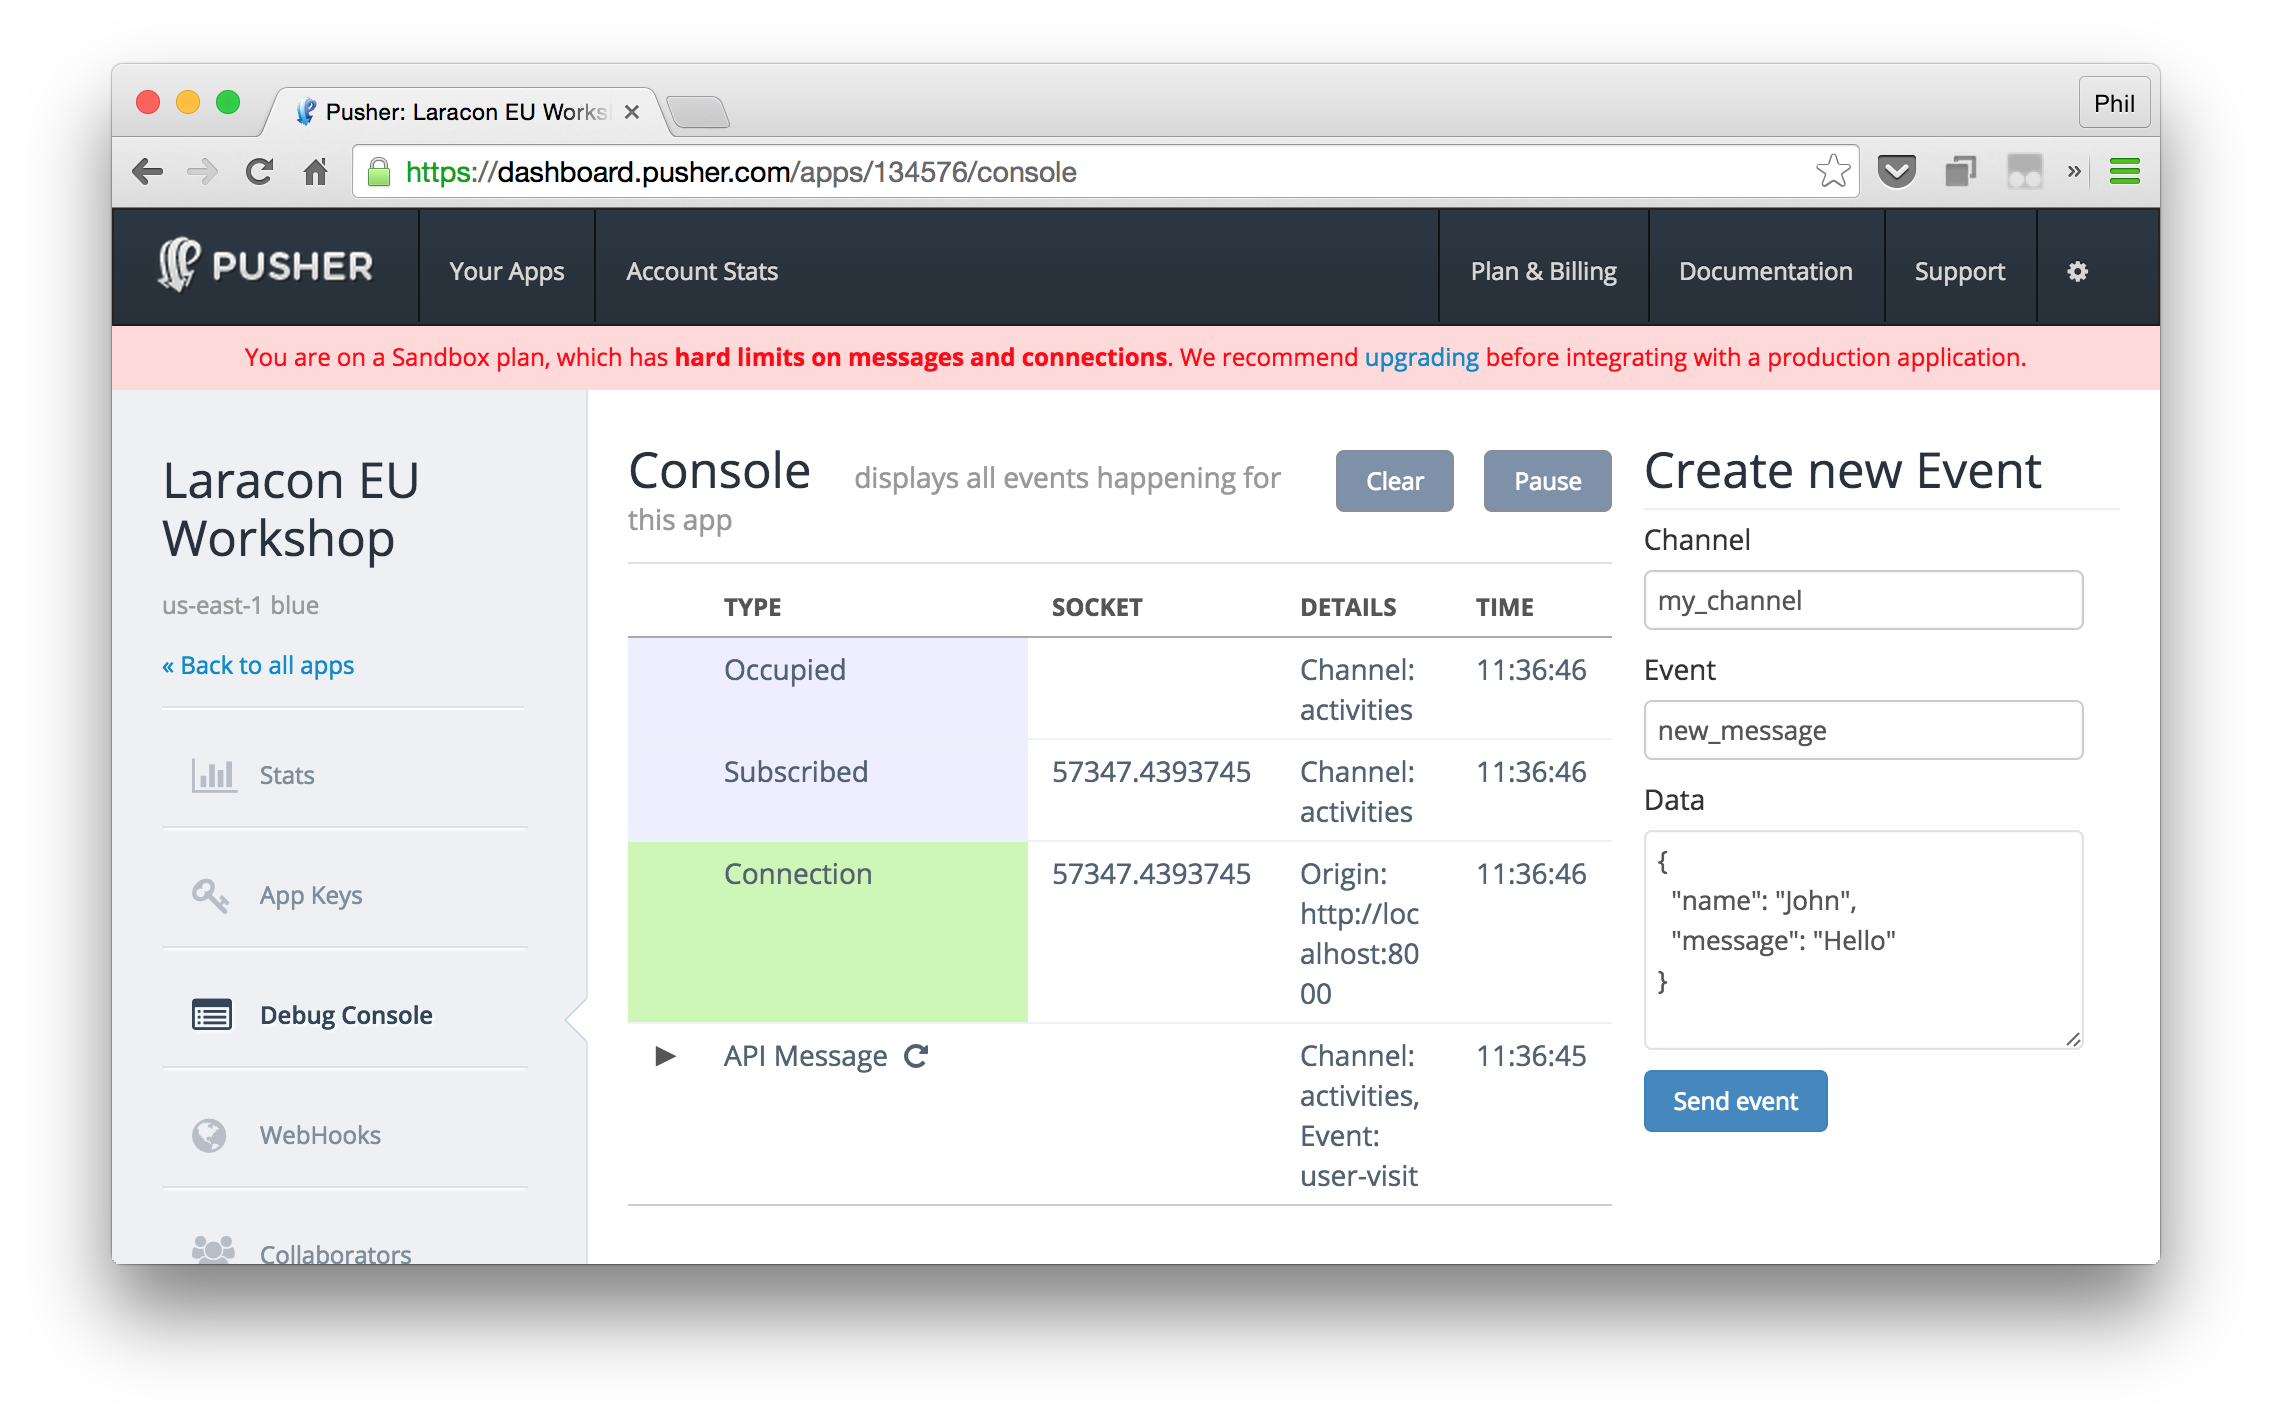Click the Data textarea resize handle
Viewport: 2272px width, 1424px height.
click(2073, 1039)
